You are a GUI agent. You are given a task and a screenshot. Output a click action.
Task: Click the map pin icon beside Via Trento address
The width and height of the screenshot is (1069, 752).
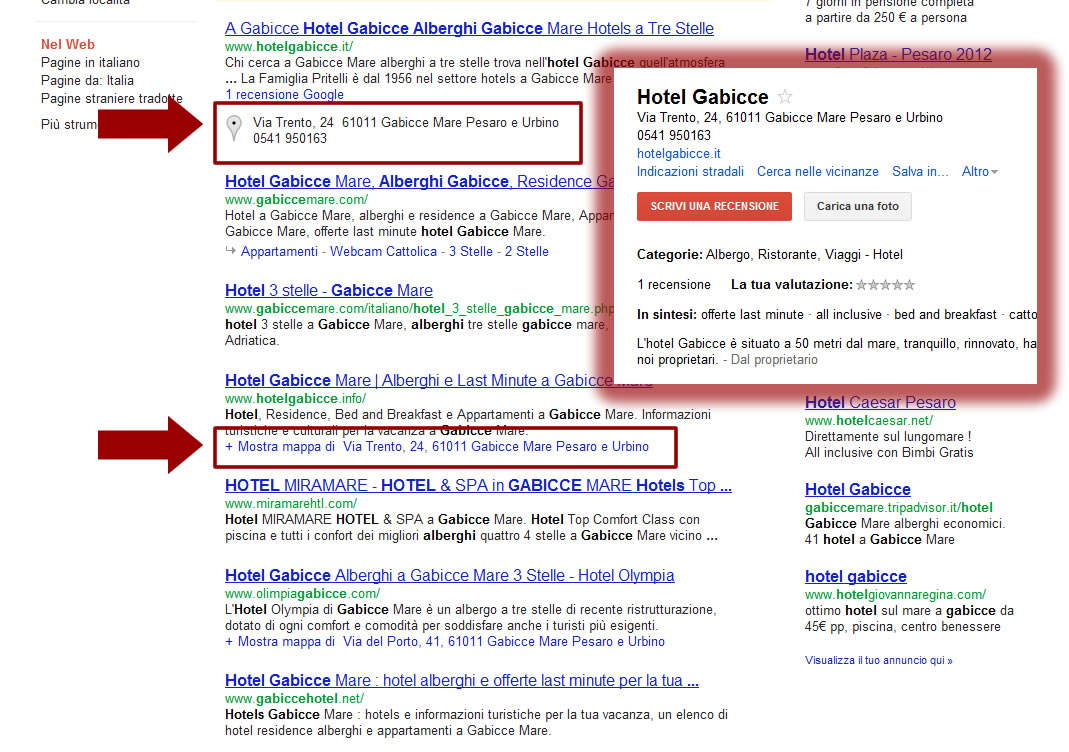coord(234,127)
